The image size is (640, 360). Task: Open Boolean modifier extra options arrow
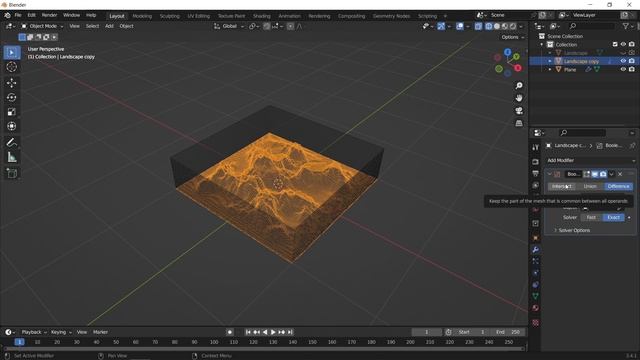click(x=611, y=174)
